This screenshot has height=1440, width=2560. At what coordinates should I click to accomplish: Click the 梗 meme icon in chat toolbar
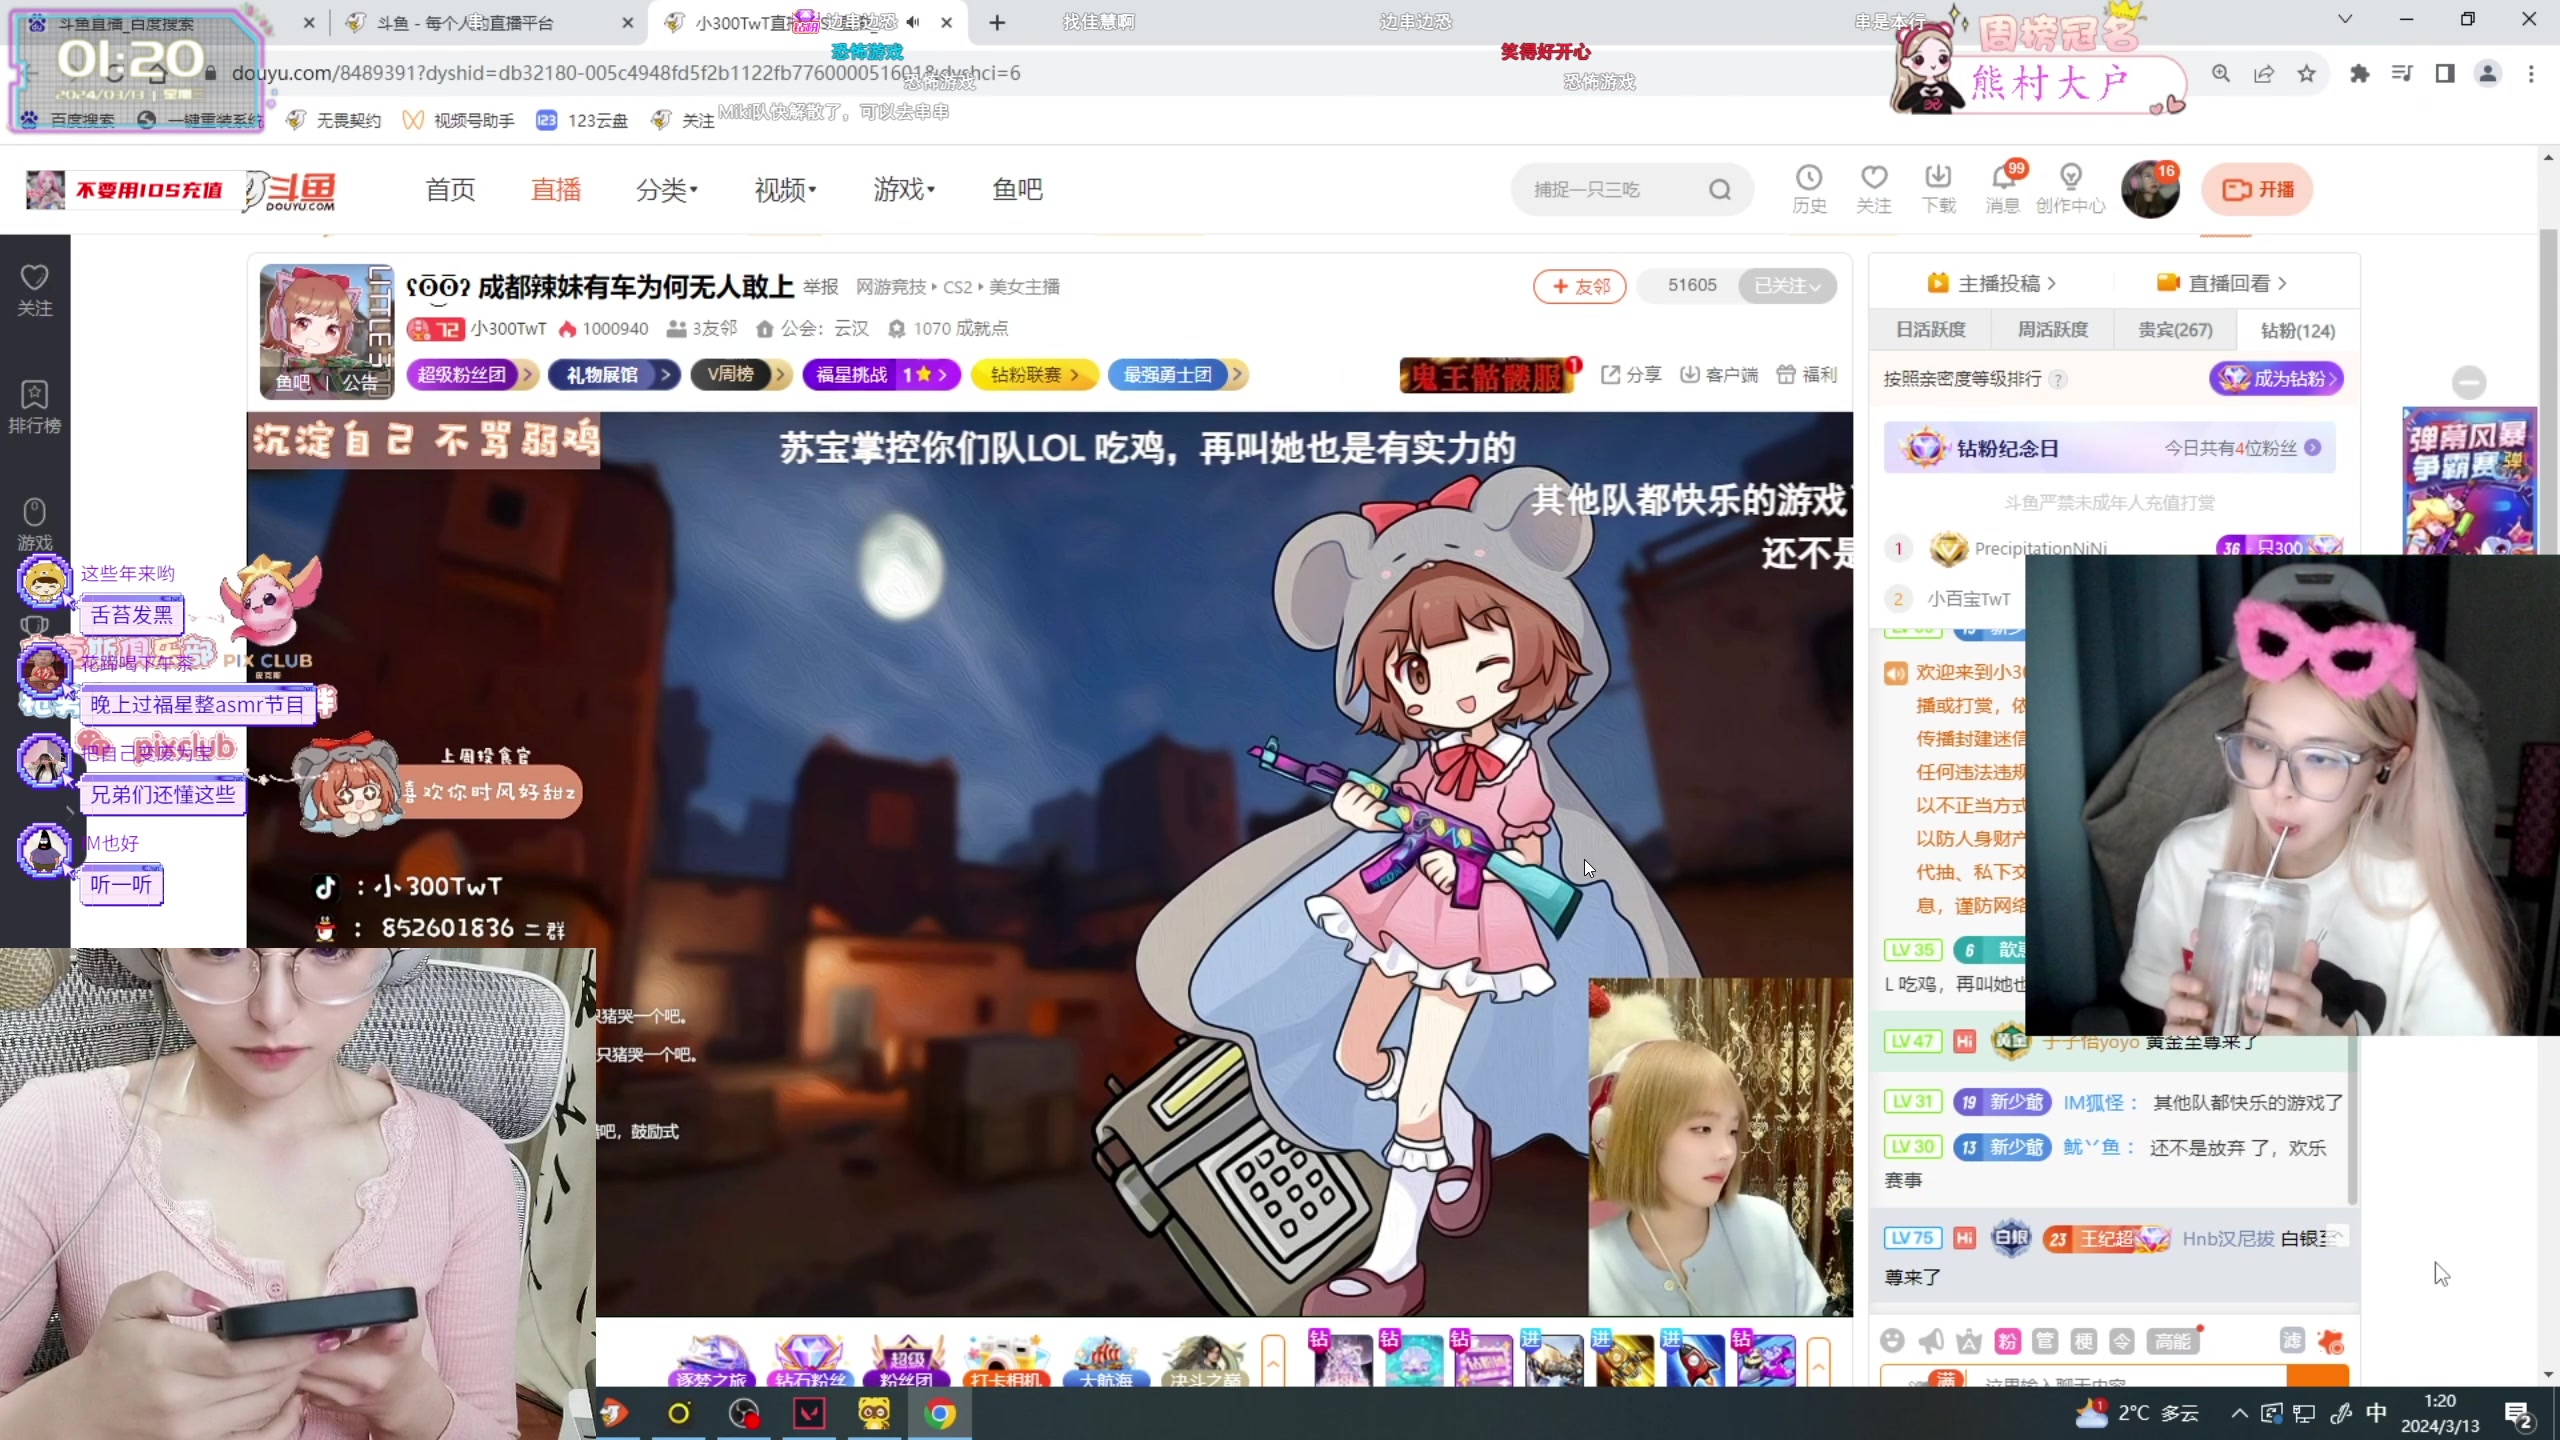click(x=2084, y=1341)
